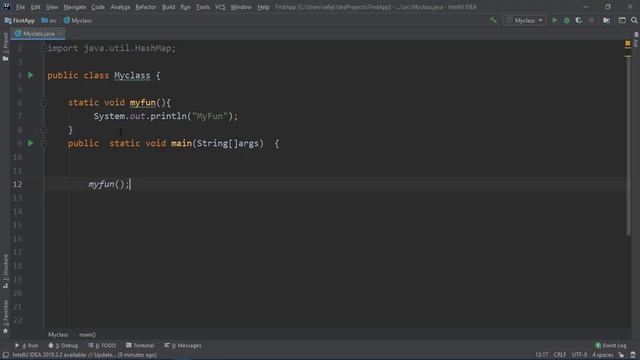Change line separator CRLF in status bar
640x360 pixels.
click(x=560, y=355)
